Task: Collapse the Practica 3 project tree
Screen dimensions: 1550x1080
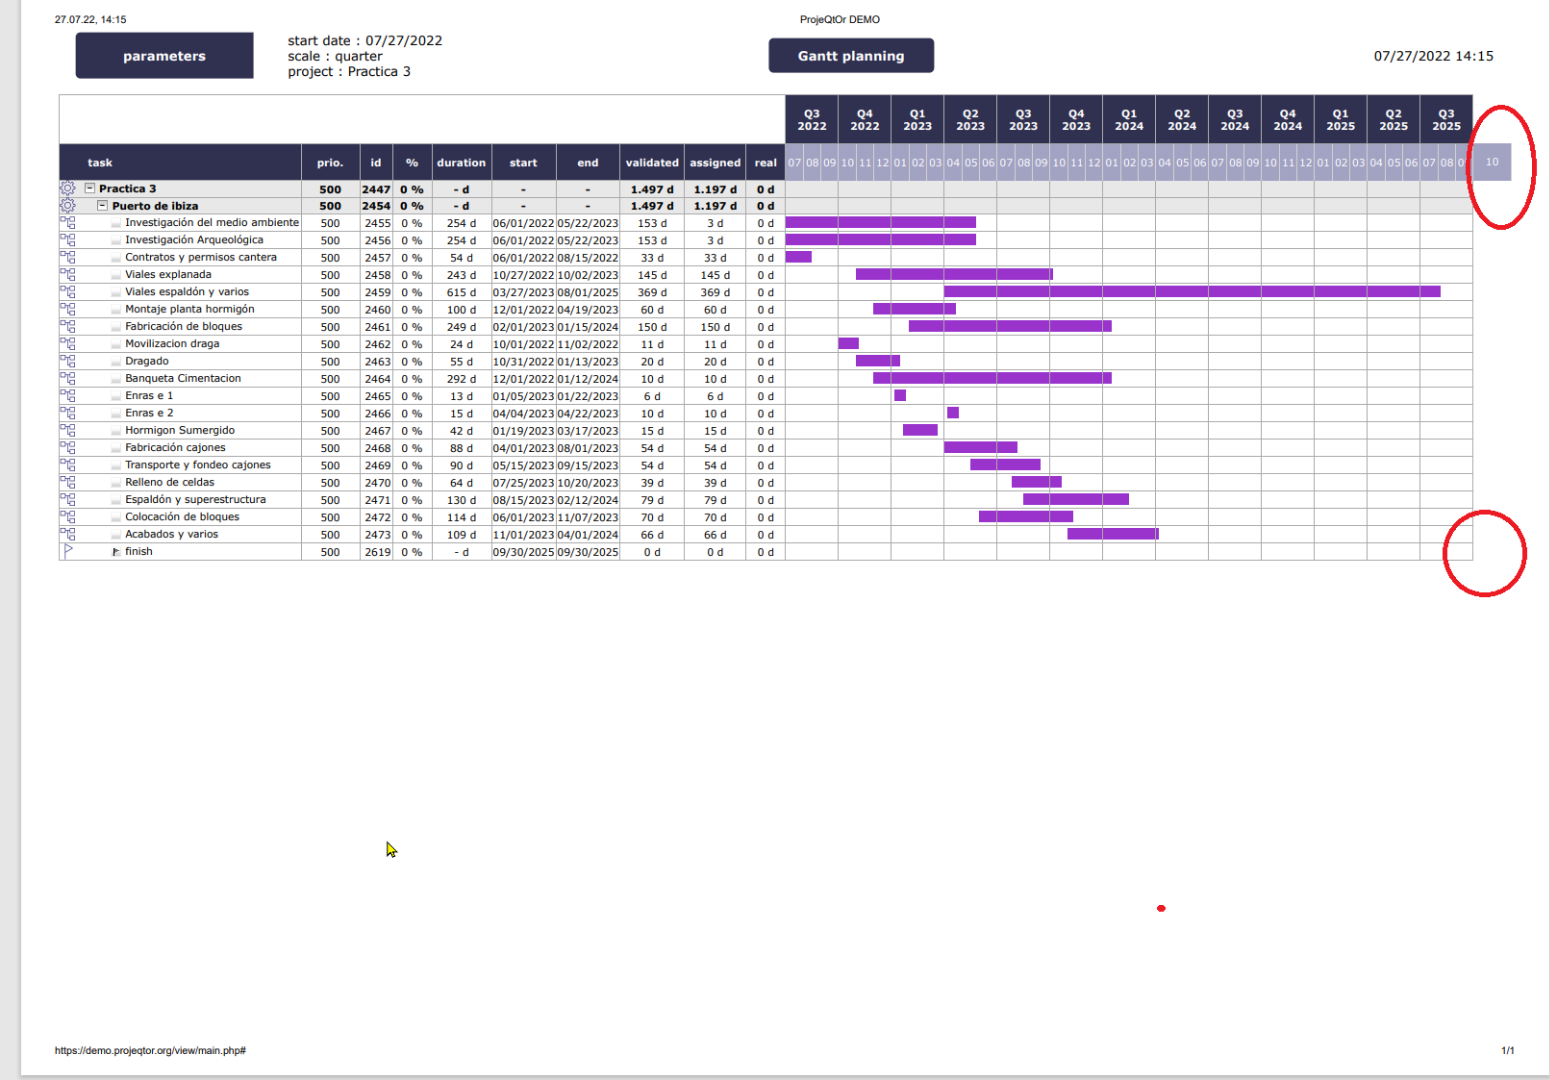Action: [x=90, y=189]
